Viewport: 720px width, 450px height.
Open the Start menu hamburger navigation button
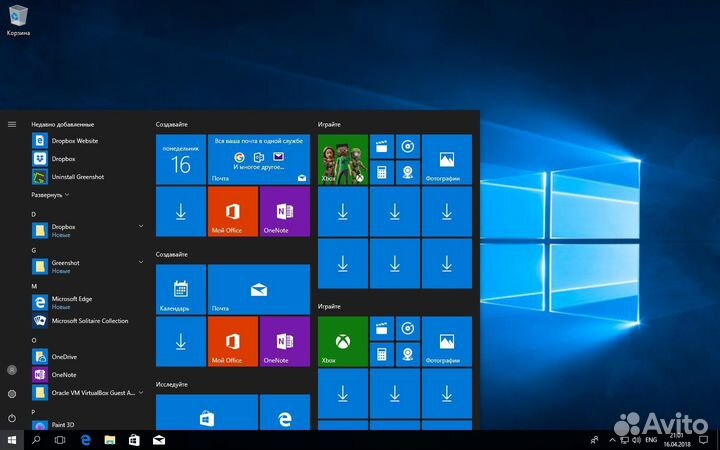[x=12, y=124]
